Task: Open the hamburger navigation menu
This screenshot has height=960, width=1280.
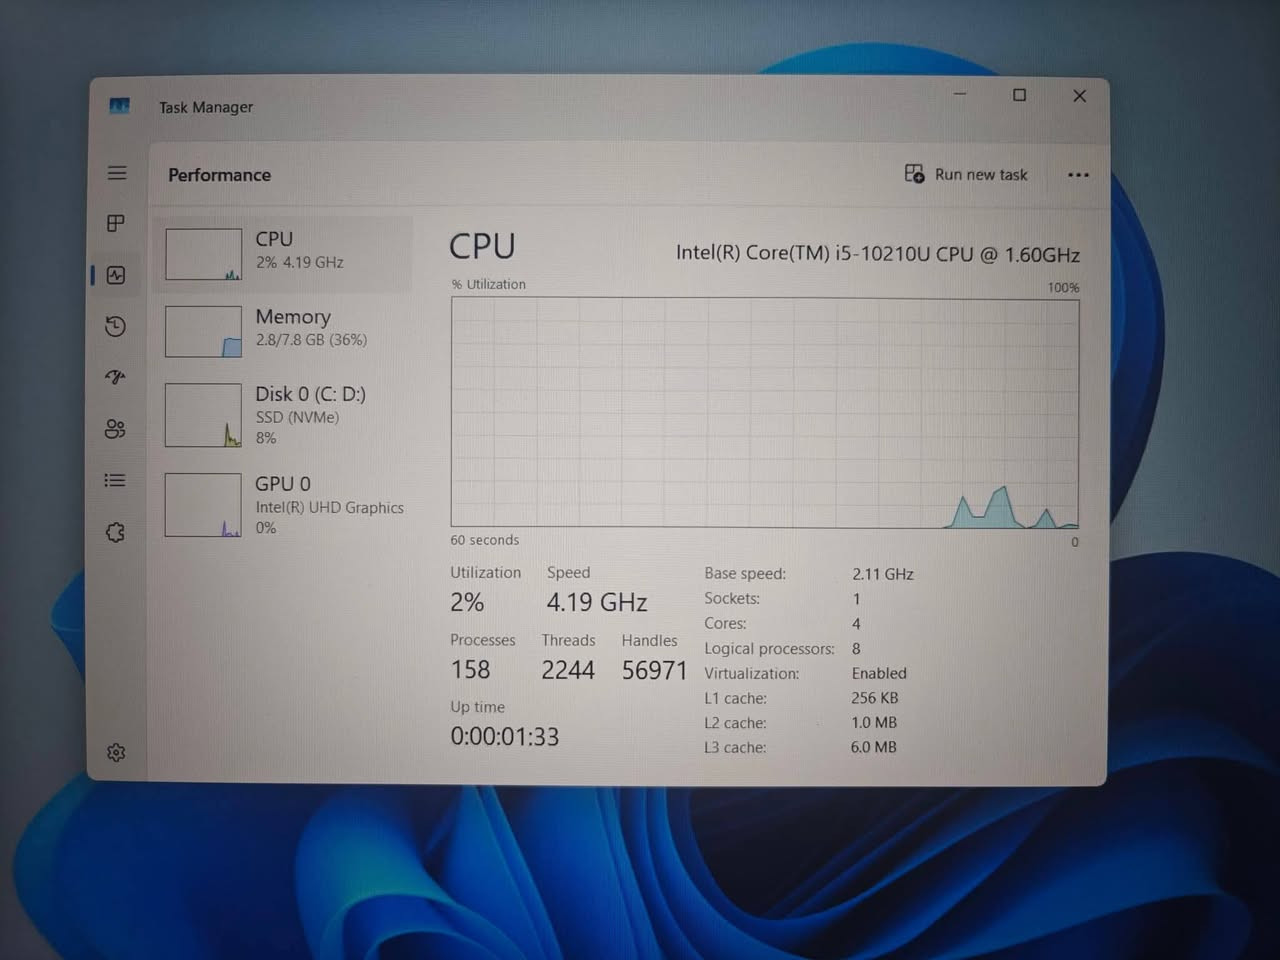Action: 117,173
